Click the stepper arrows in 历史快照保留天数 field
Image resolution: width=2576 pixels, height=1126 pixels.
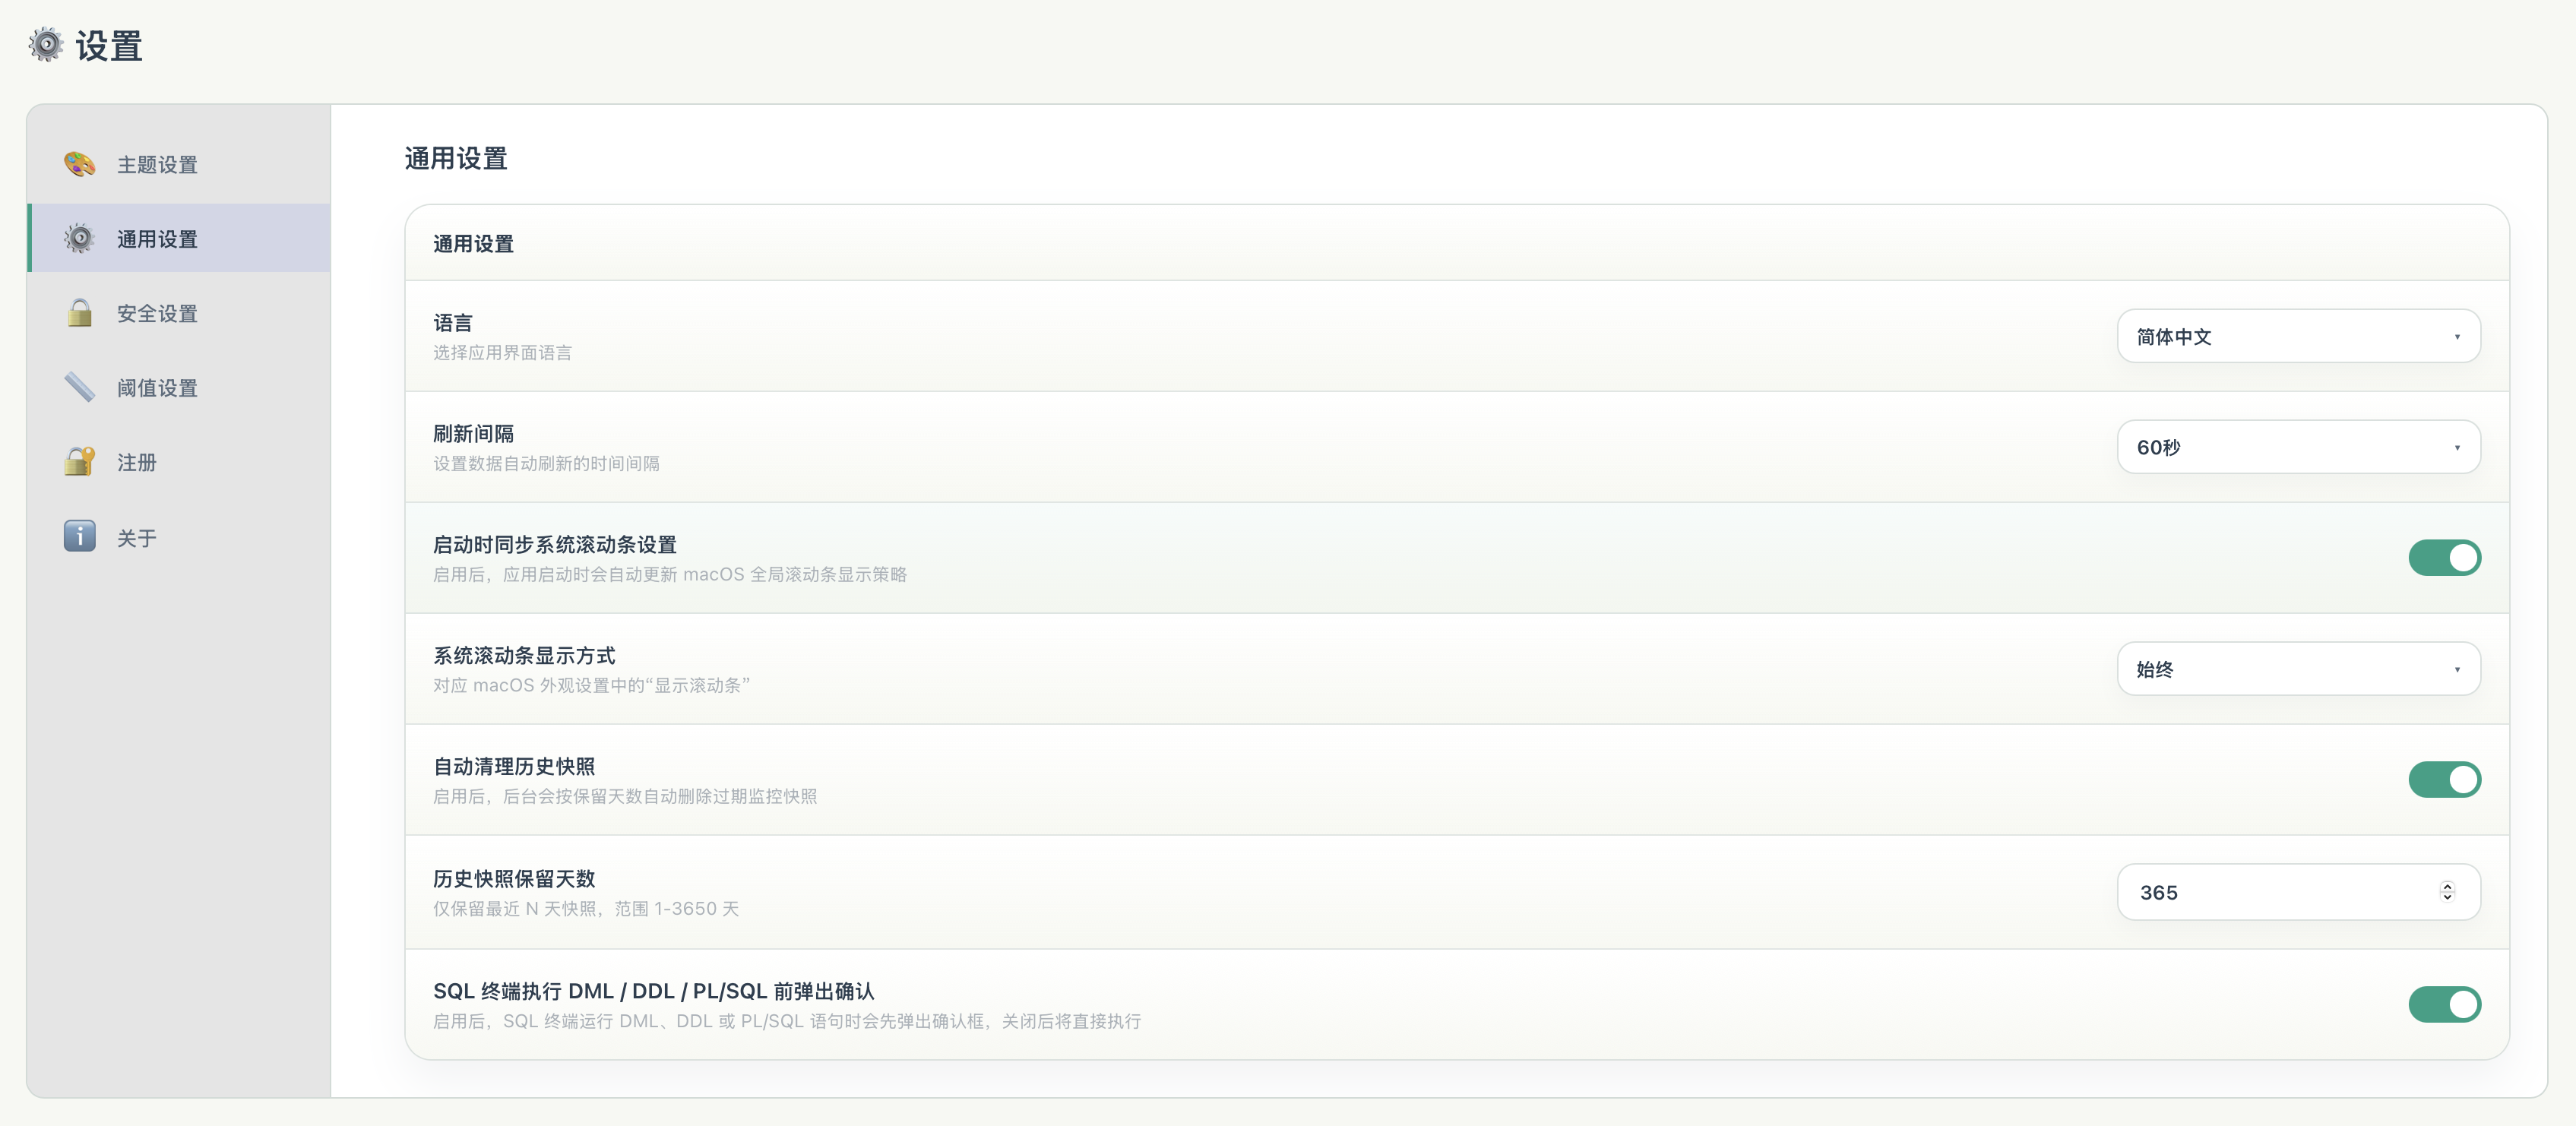click(x=2447, y=891)
